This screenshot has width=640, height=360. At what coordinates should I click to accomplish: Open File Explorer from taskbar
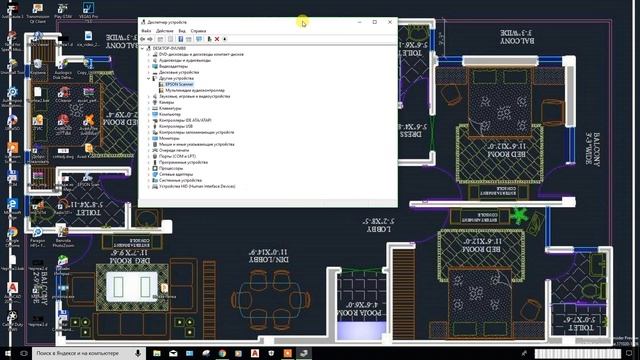point(157,353)
